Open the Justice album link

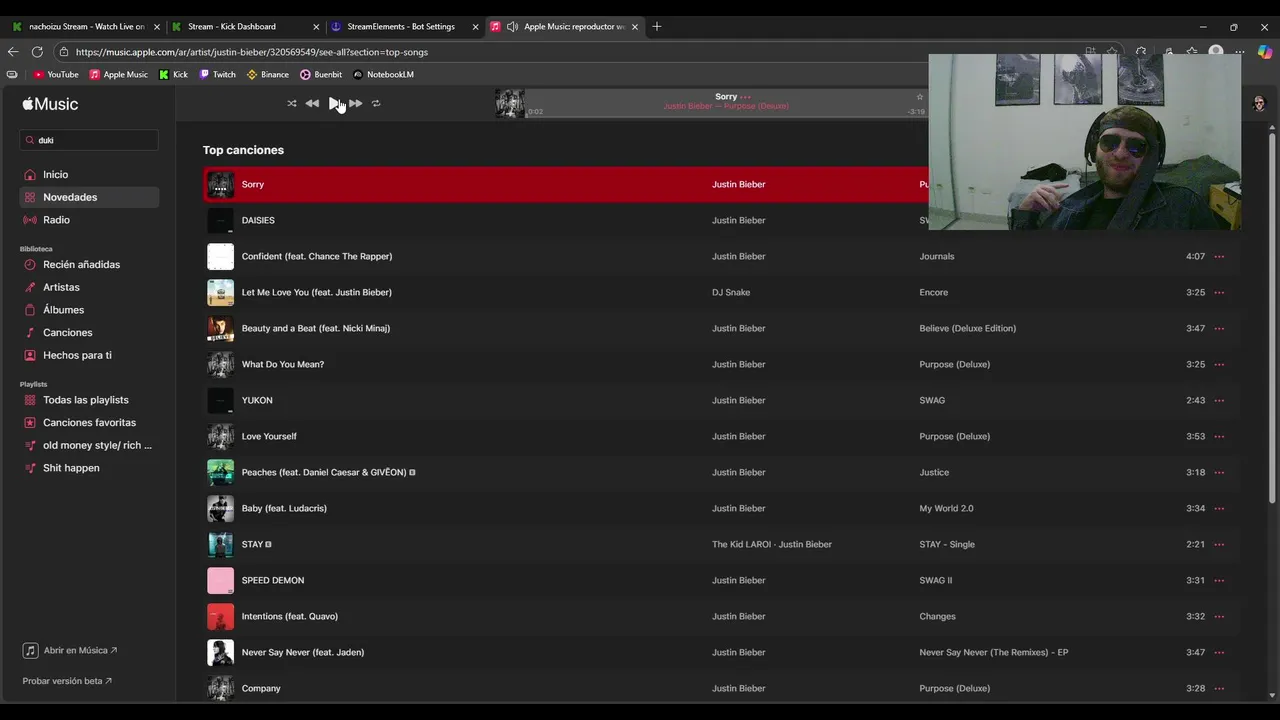pos(934,472)
